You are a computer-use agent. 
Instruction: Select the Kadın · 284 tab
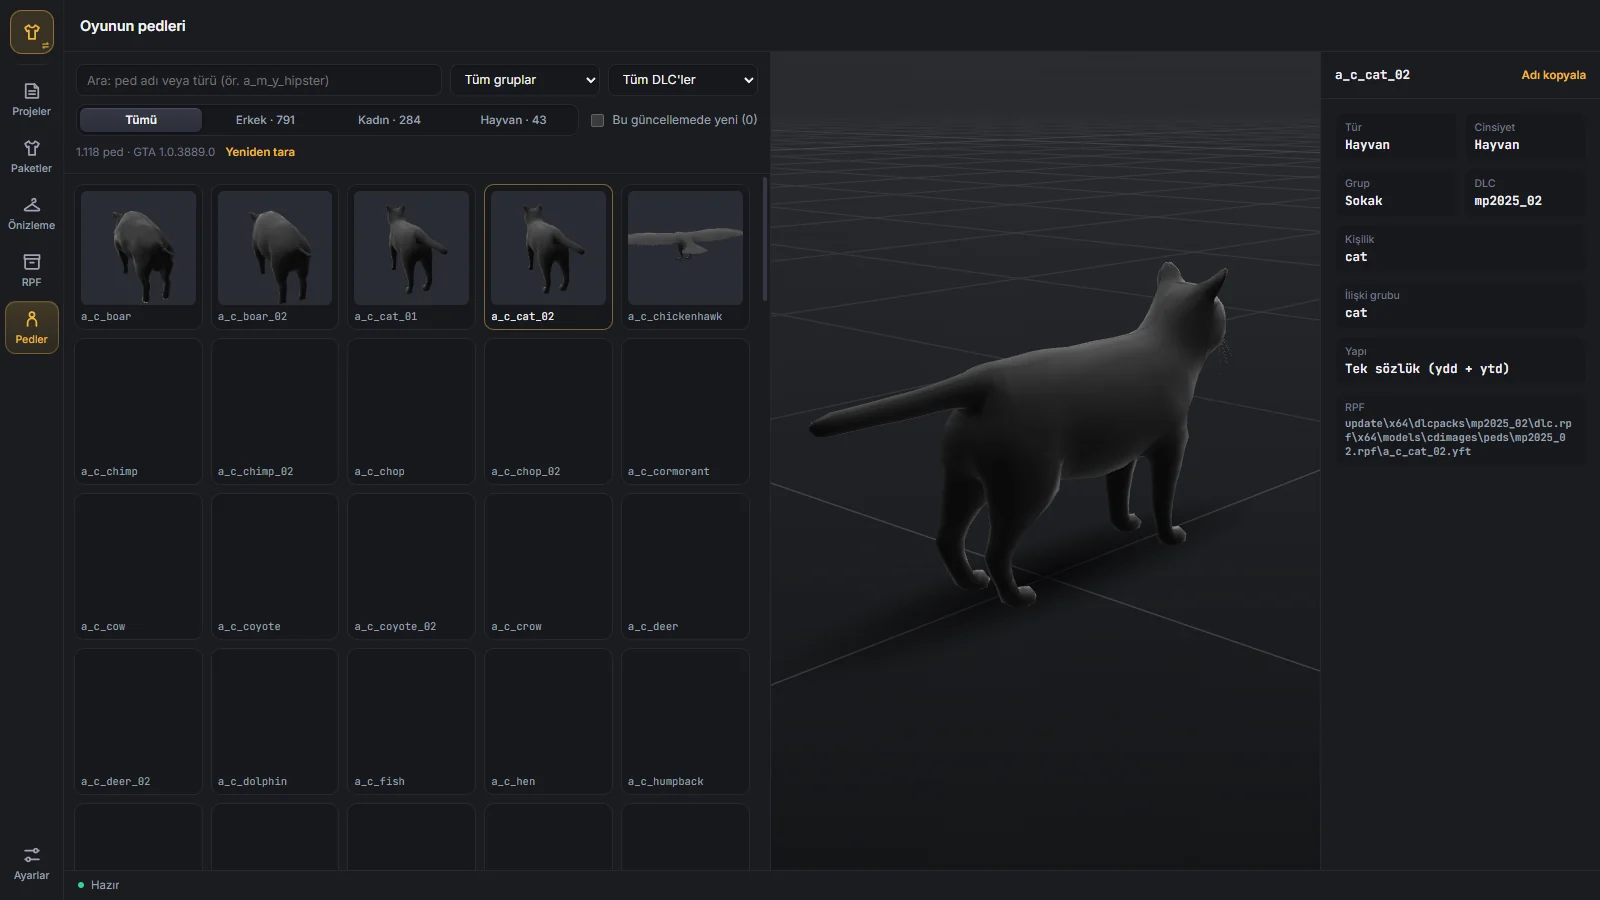point(389,120)
